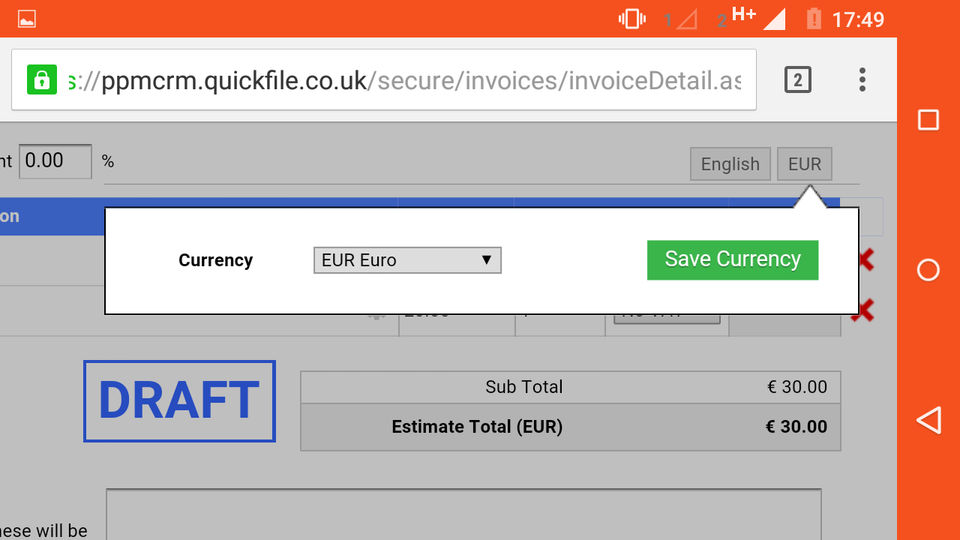Tap the vibrate mode status icon

point(632,19)
